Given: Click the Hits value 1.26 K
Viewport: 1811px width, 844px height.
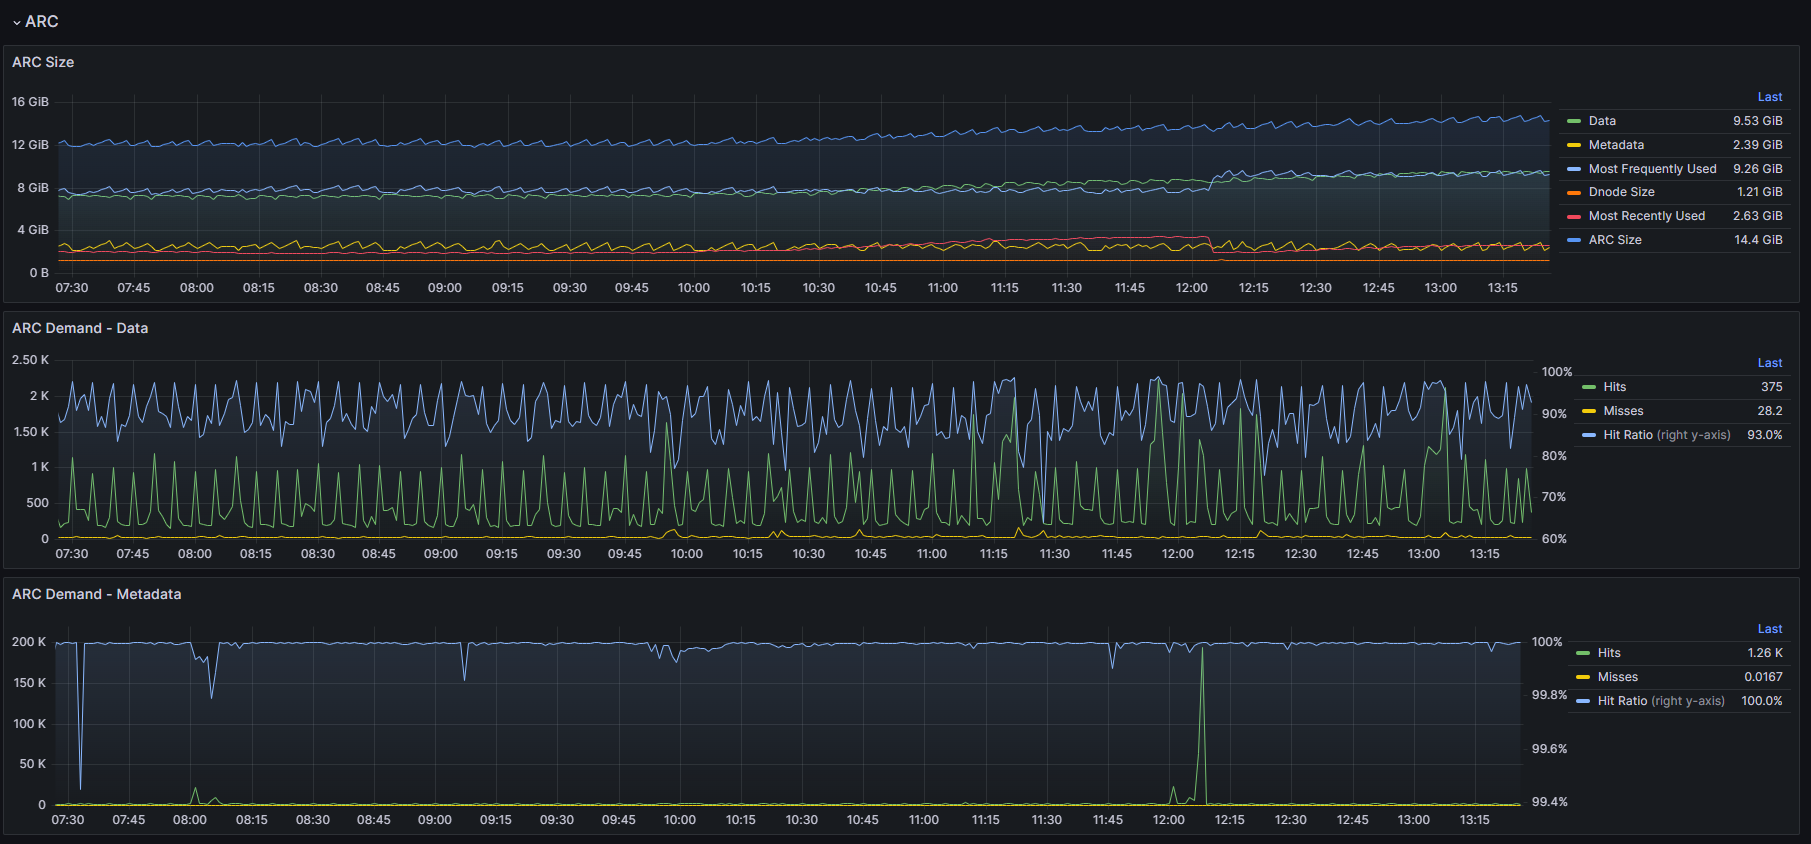Looking at the screenshot, I should point(1765,653).
